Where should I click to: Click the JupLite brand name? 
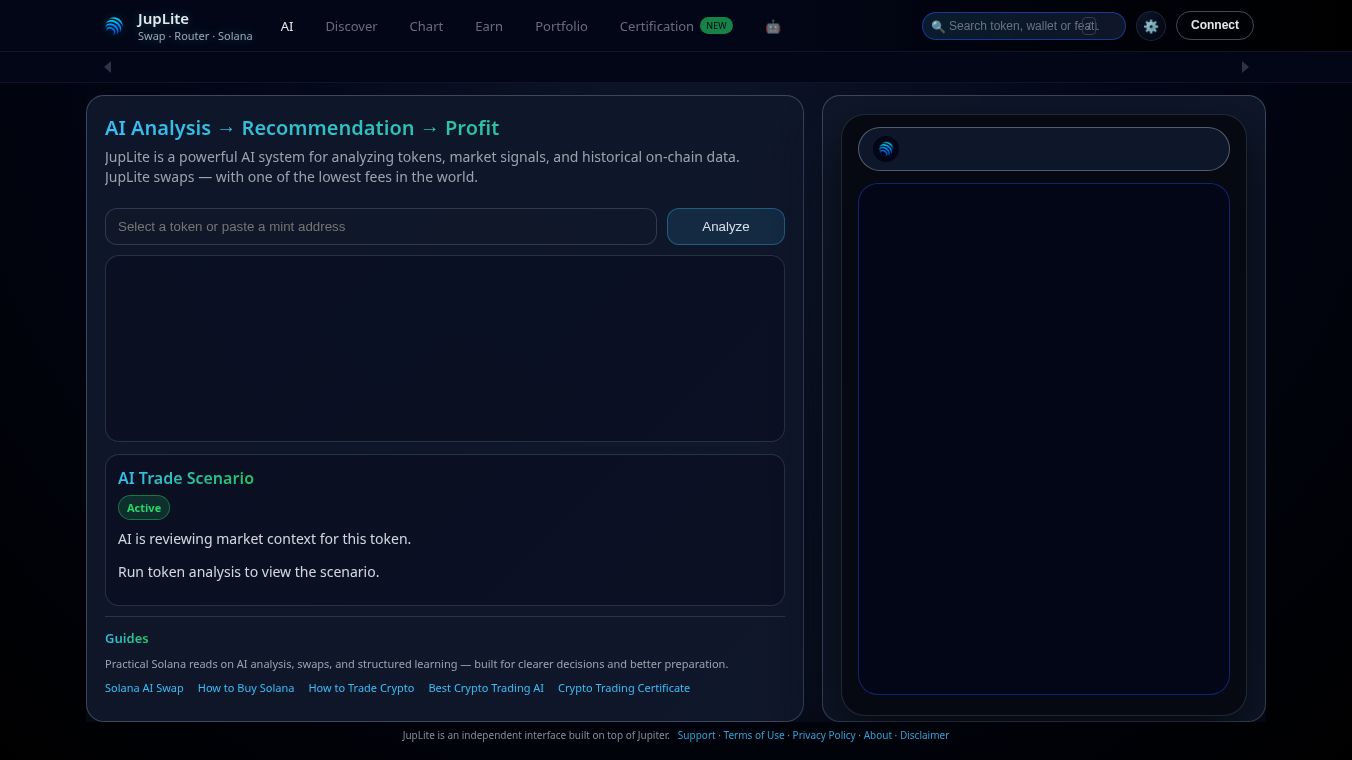point(163,18)
